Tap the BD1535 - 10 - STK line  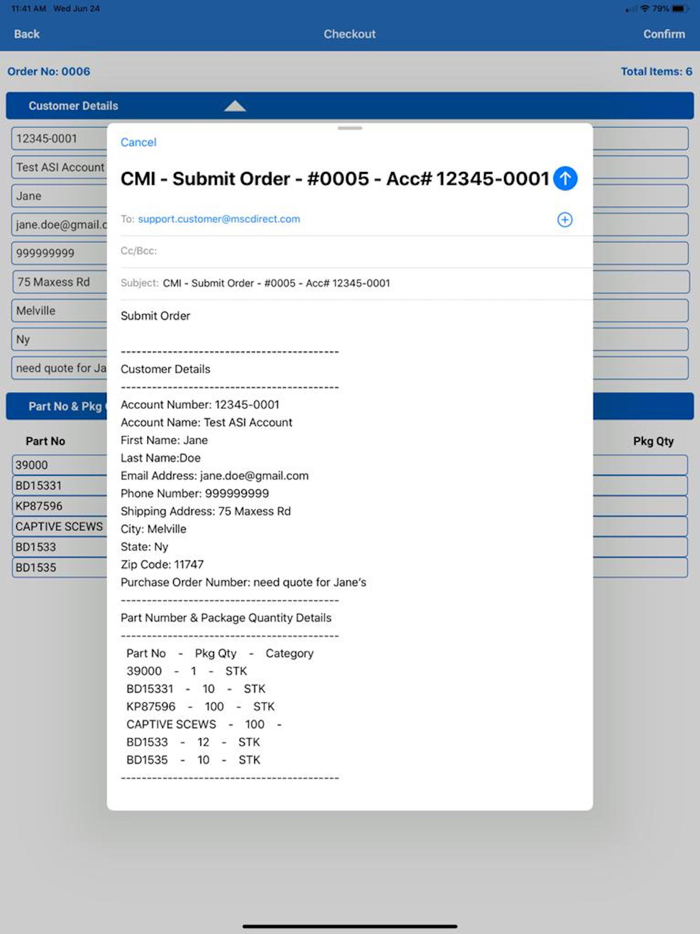(193, 760)
